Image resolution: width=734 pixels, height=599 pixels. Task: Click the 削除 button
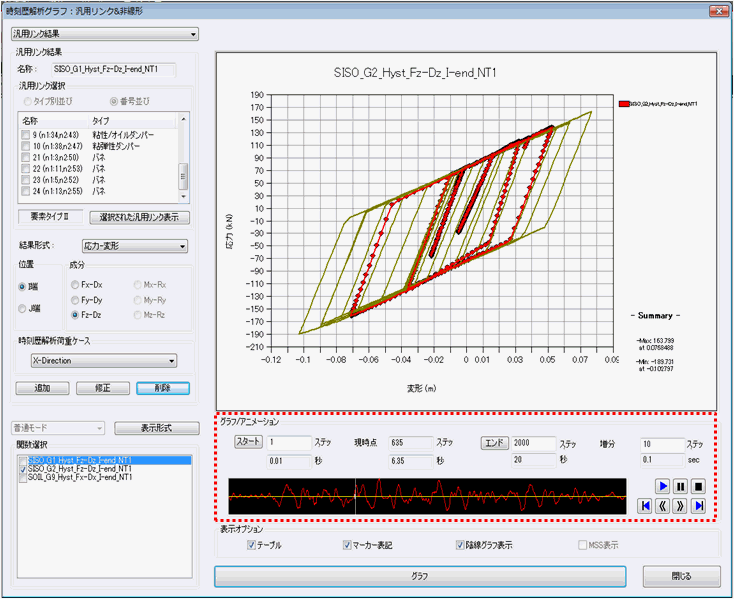[163, 388]
